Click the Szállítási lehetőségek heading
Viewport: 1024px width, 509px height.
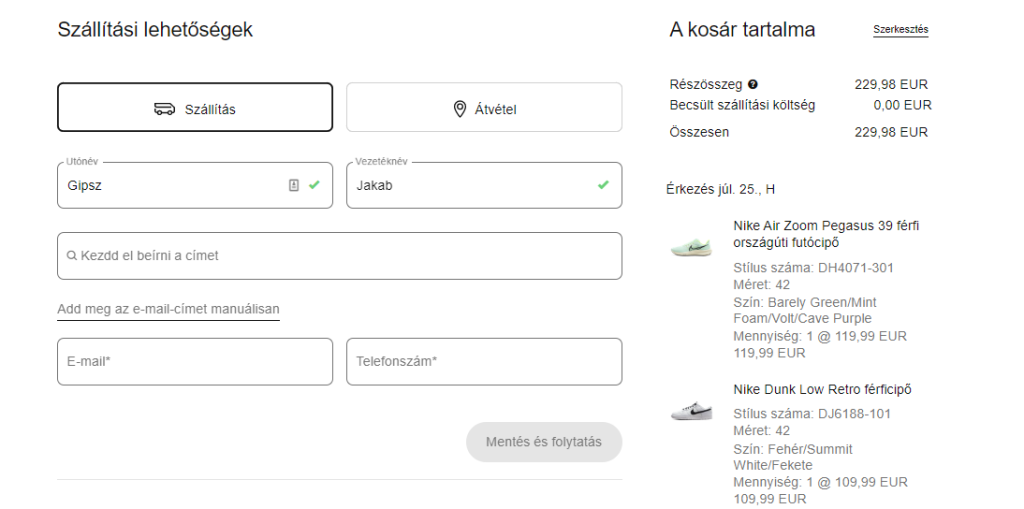tap(155, 29)
